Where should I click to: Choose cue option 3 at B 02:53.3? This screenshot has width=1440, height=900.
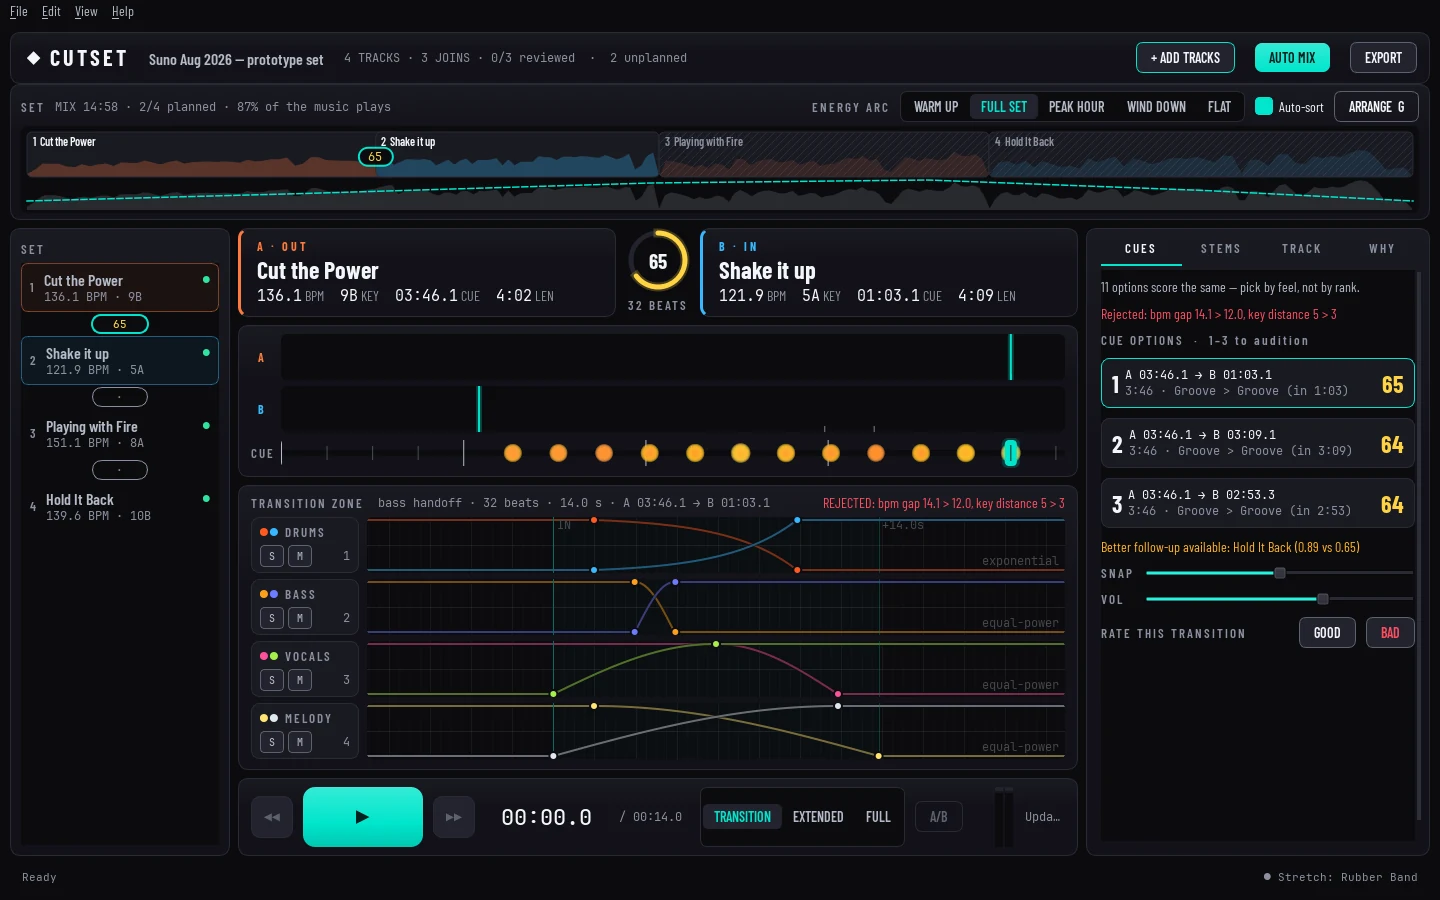pos(1258,503)
